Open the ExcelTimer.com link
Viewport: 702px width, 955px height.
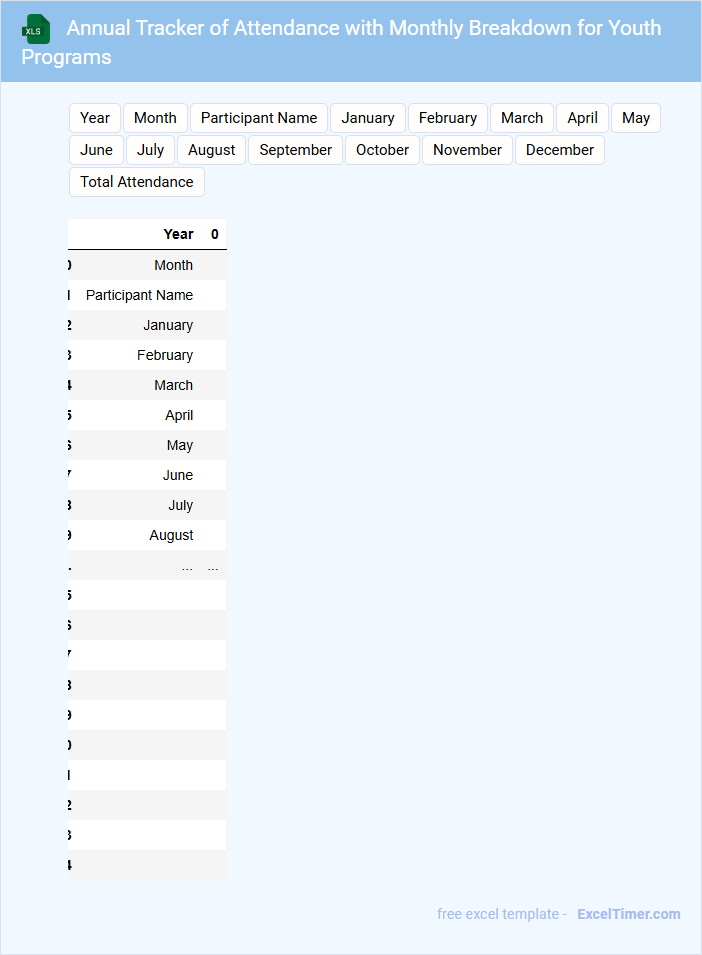[x=629, y=914]
